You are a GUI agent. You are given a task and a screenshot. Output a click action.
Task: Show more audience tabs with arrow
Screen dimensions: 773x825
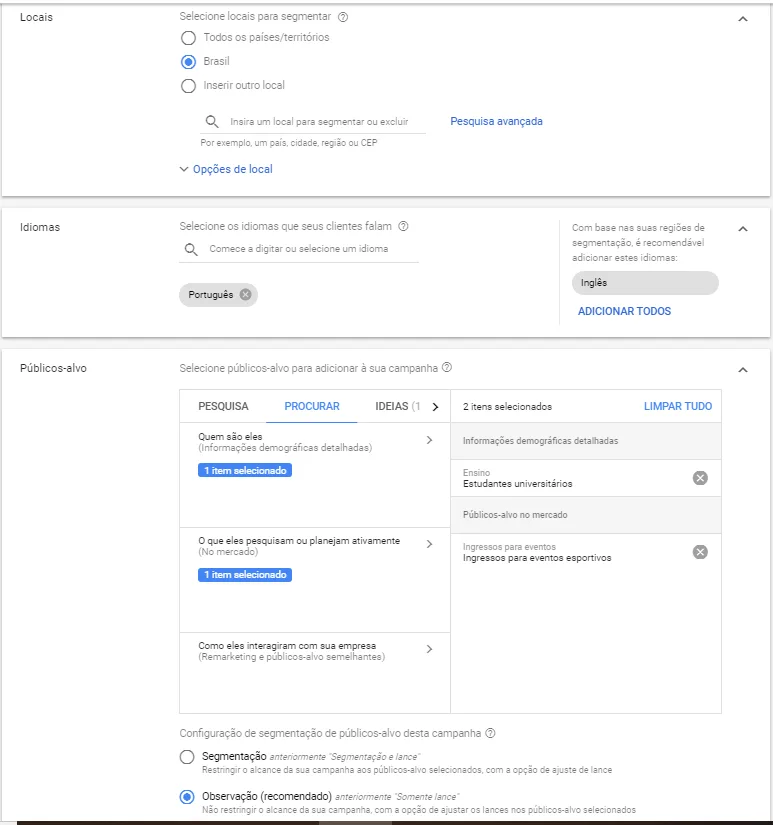435,407
